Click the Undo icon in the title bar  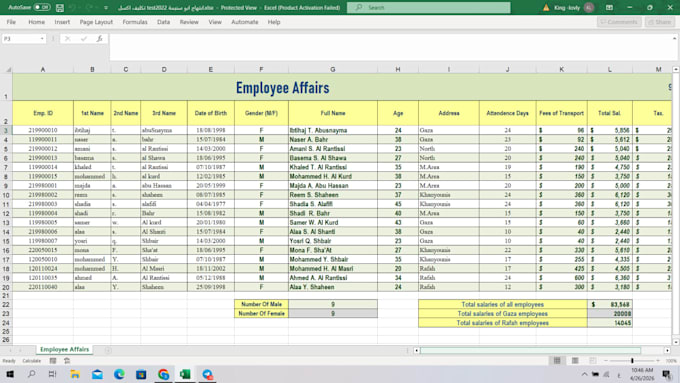tap(72, 7)
